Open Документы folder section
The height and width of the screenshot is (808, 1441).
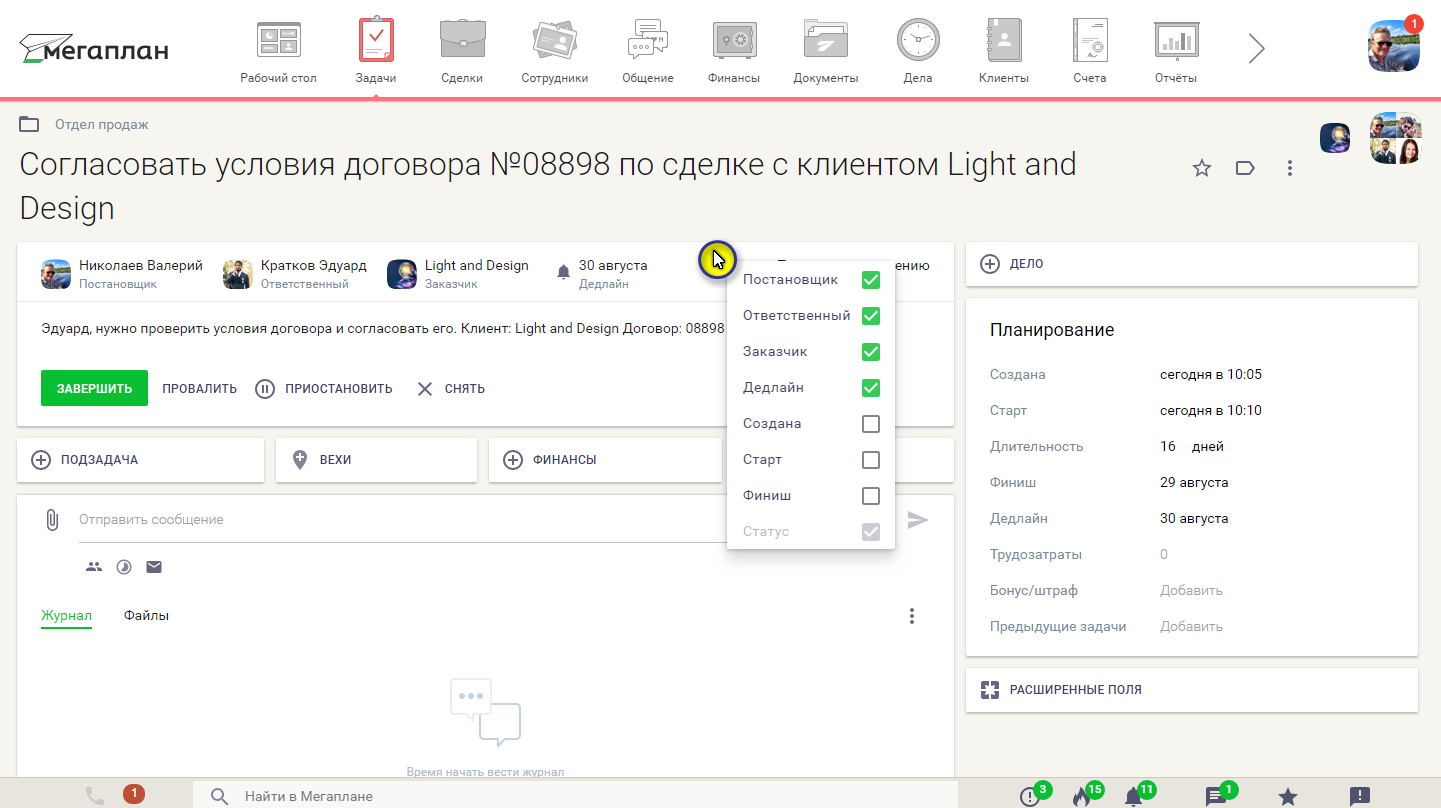click(826, 52)
